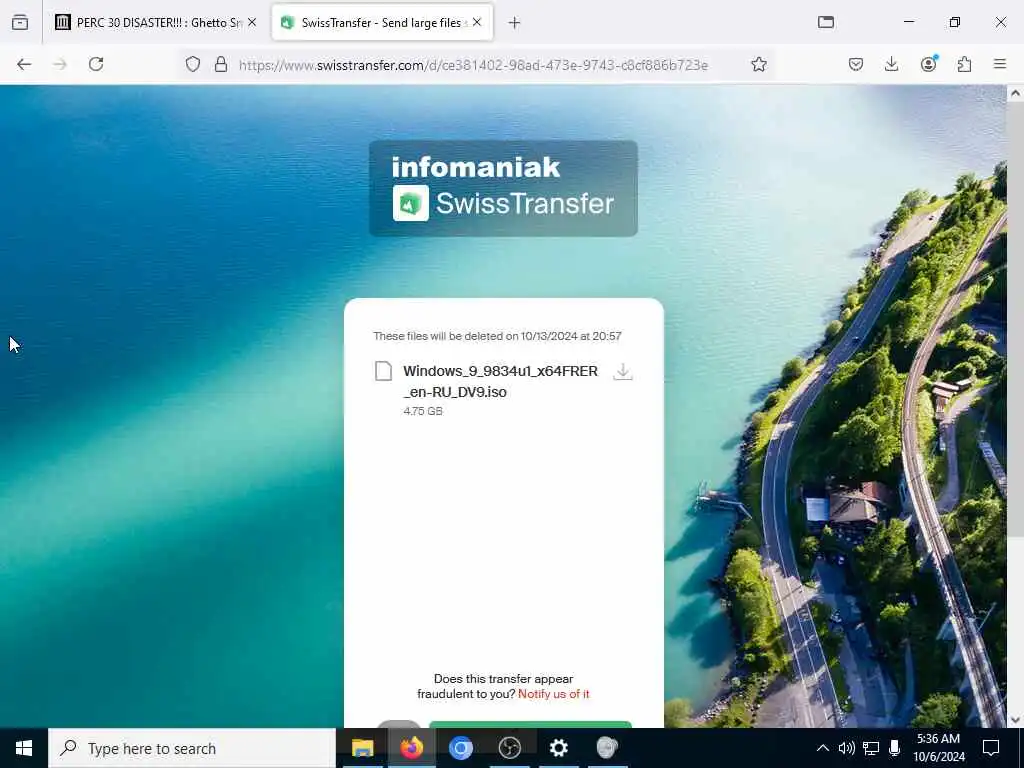Click the deletion date notice text

point(497,336)
